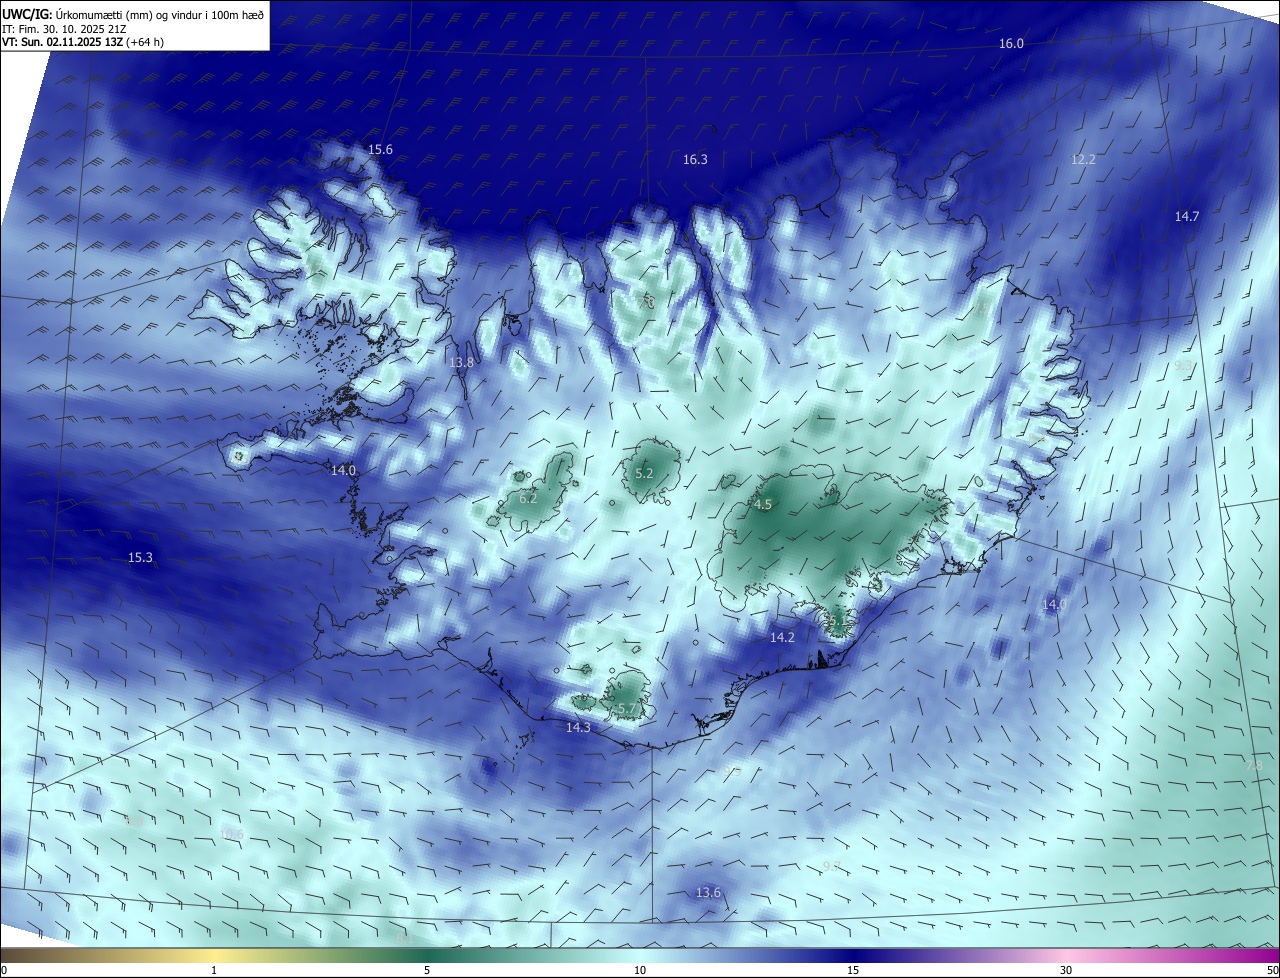Select the 13.6 value label
Viewport: 1280px width, 978px height.
click(708, 892)
